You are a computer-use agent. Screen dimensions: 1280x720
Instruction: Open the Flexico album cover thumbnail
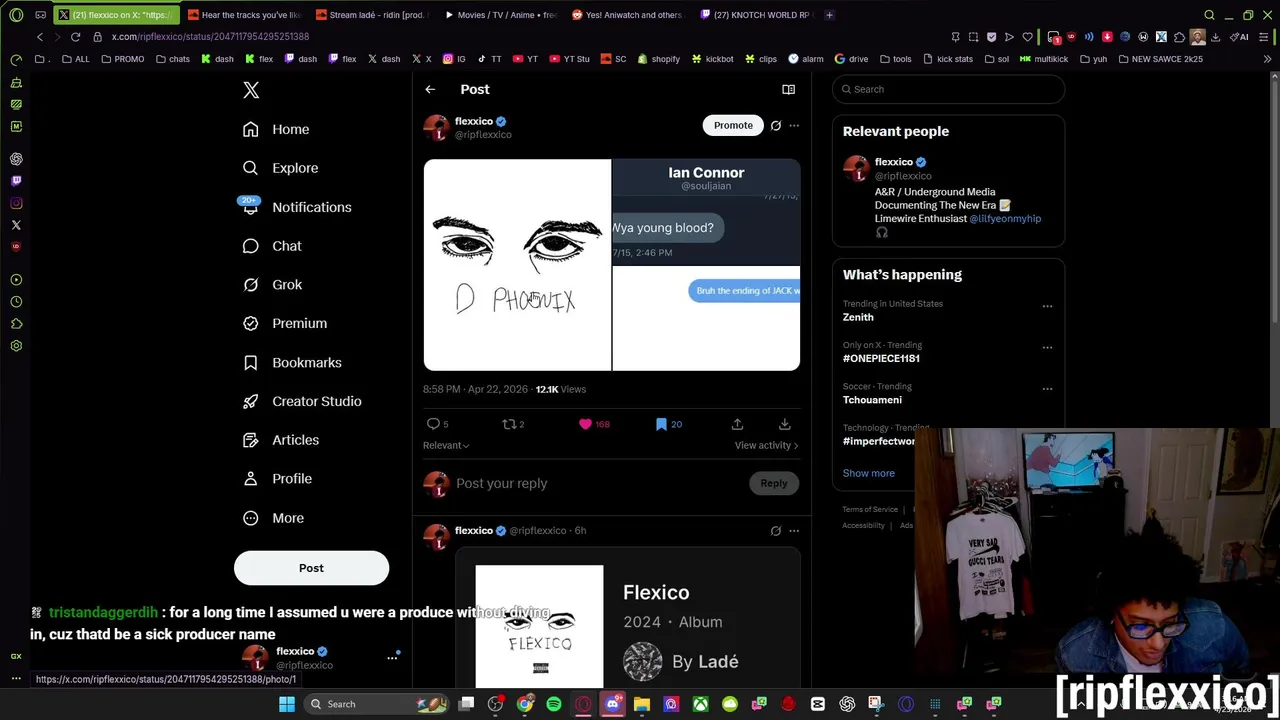point(539,627)
